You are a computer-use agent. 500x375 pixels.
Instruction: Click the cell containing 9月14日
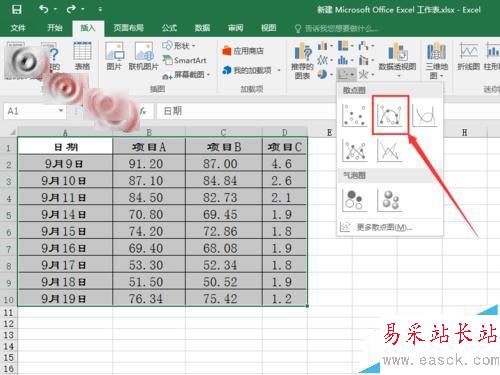pos(65,214)
